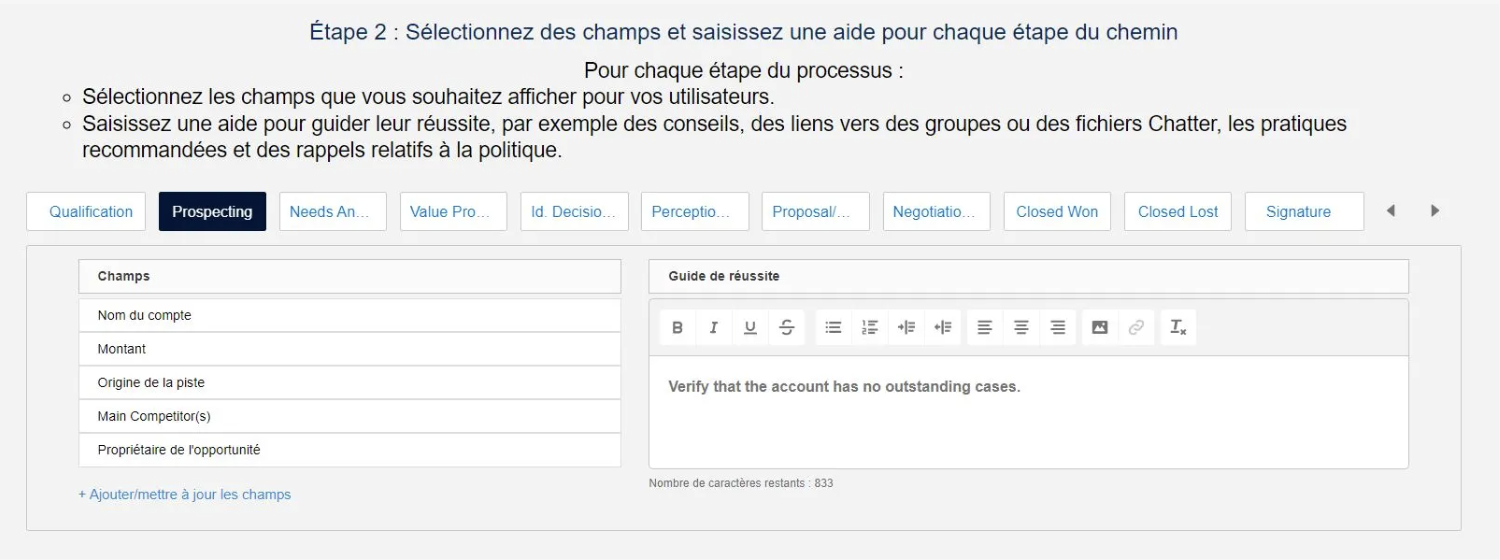Screen dimensions: 1500x560
Task: Apply strikethrough formatting
Action: (x=787, y=327)
